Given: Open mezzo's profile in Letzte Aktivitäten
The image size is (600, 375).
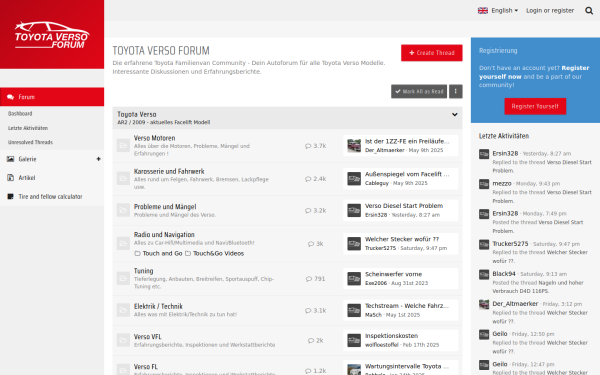Looking at the screenshot, I should pos(502,184).
